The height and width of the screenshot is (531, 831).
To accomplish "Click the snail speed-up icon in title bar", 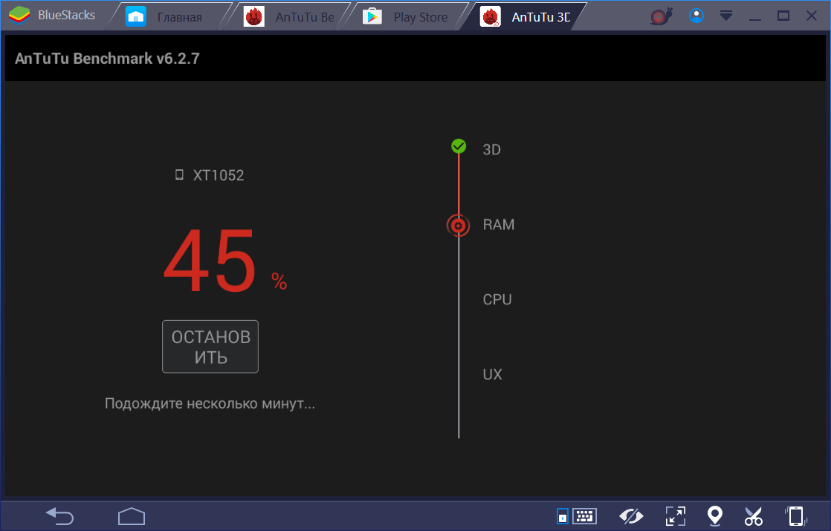I will [x=661, y=16].
